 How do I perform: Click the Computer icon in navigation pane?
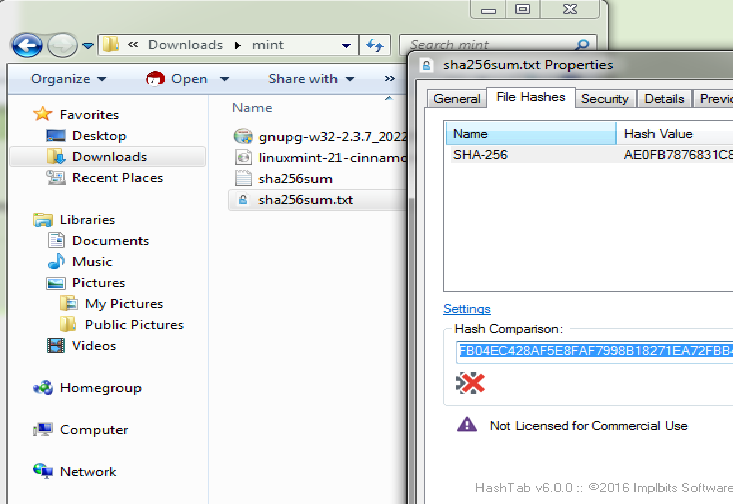click(43, 429)
